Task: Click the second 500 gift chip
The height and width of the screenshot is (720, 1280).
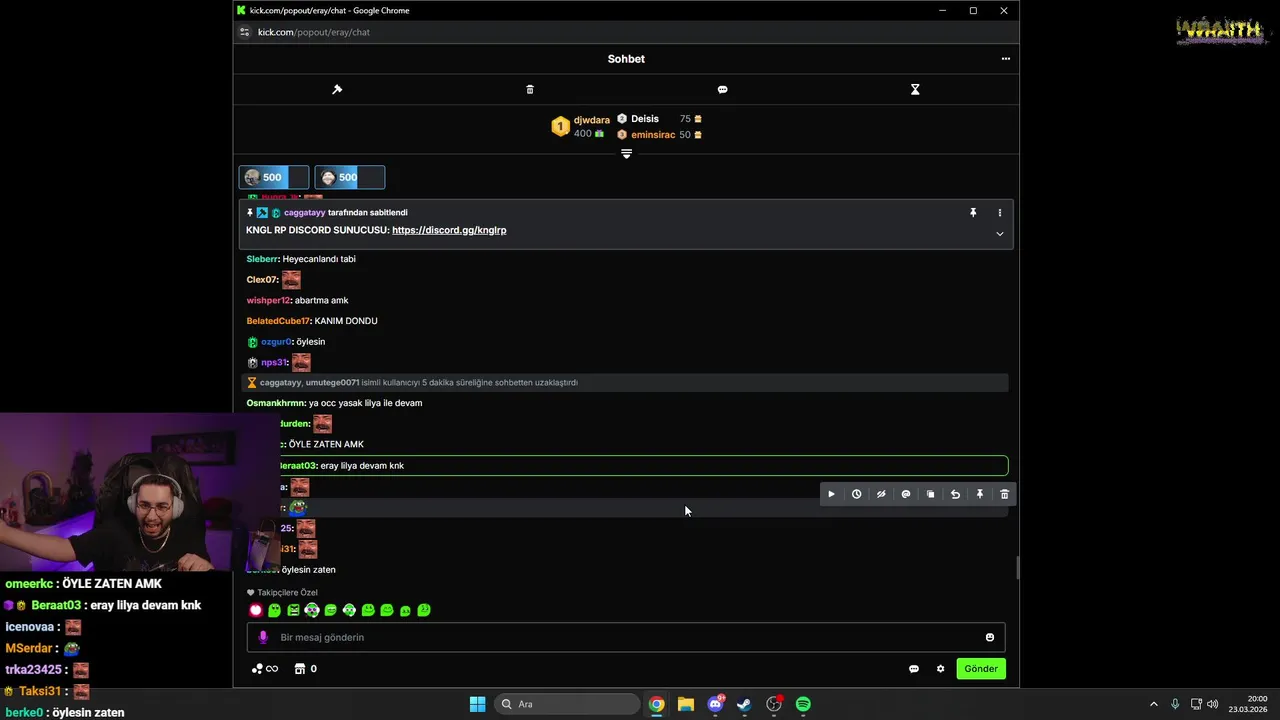Action: (x=349, y=177)
